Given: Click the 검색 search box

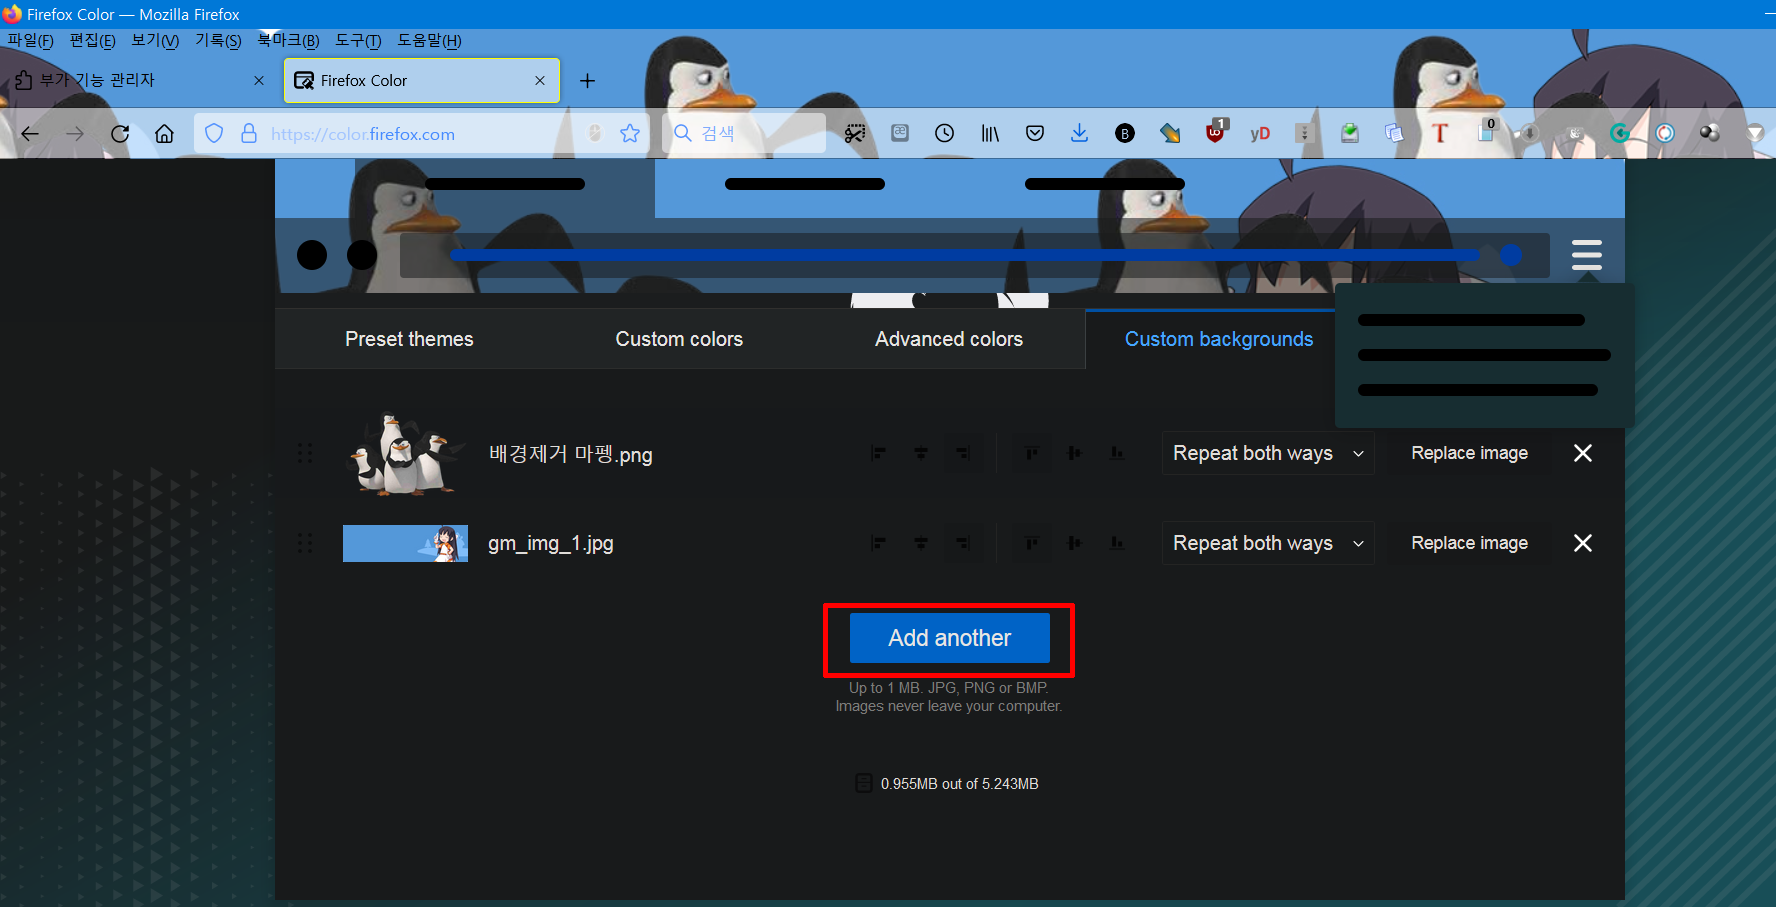Looking at the screenshot, I should coord(744,134).
